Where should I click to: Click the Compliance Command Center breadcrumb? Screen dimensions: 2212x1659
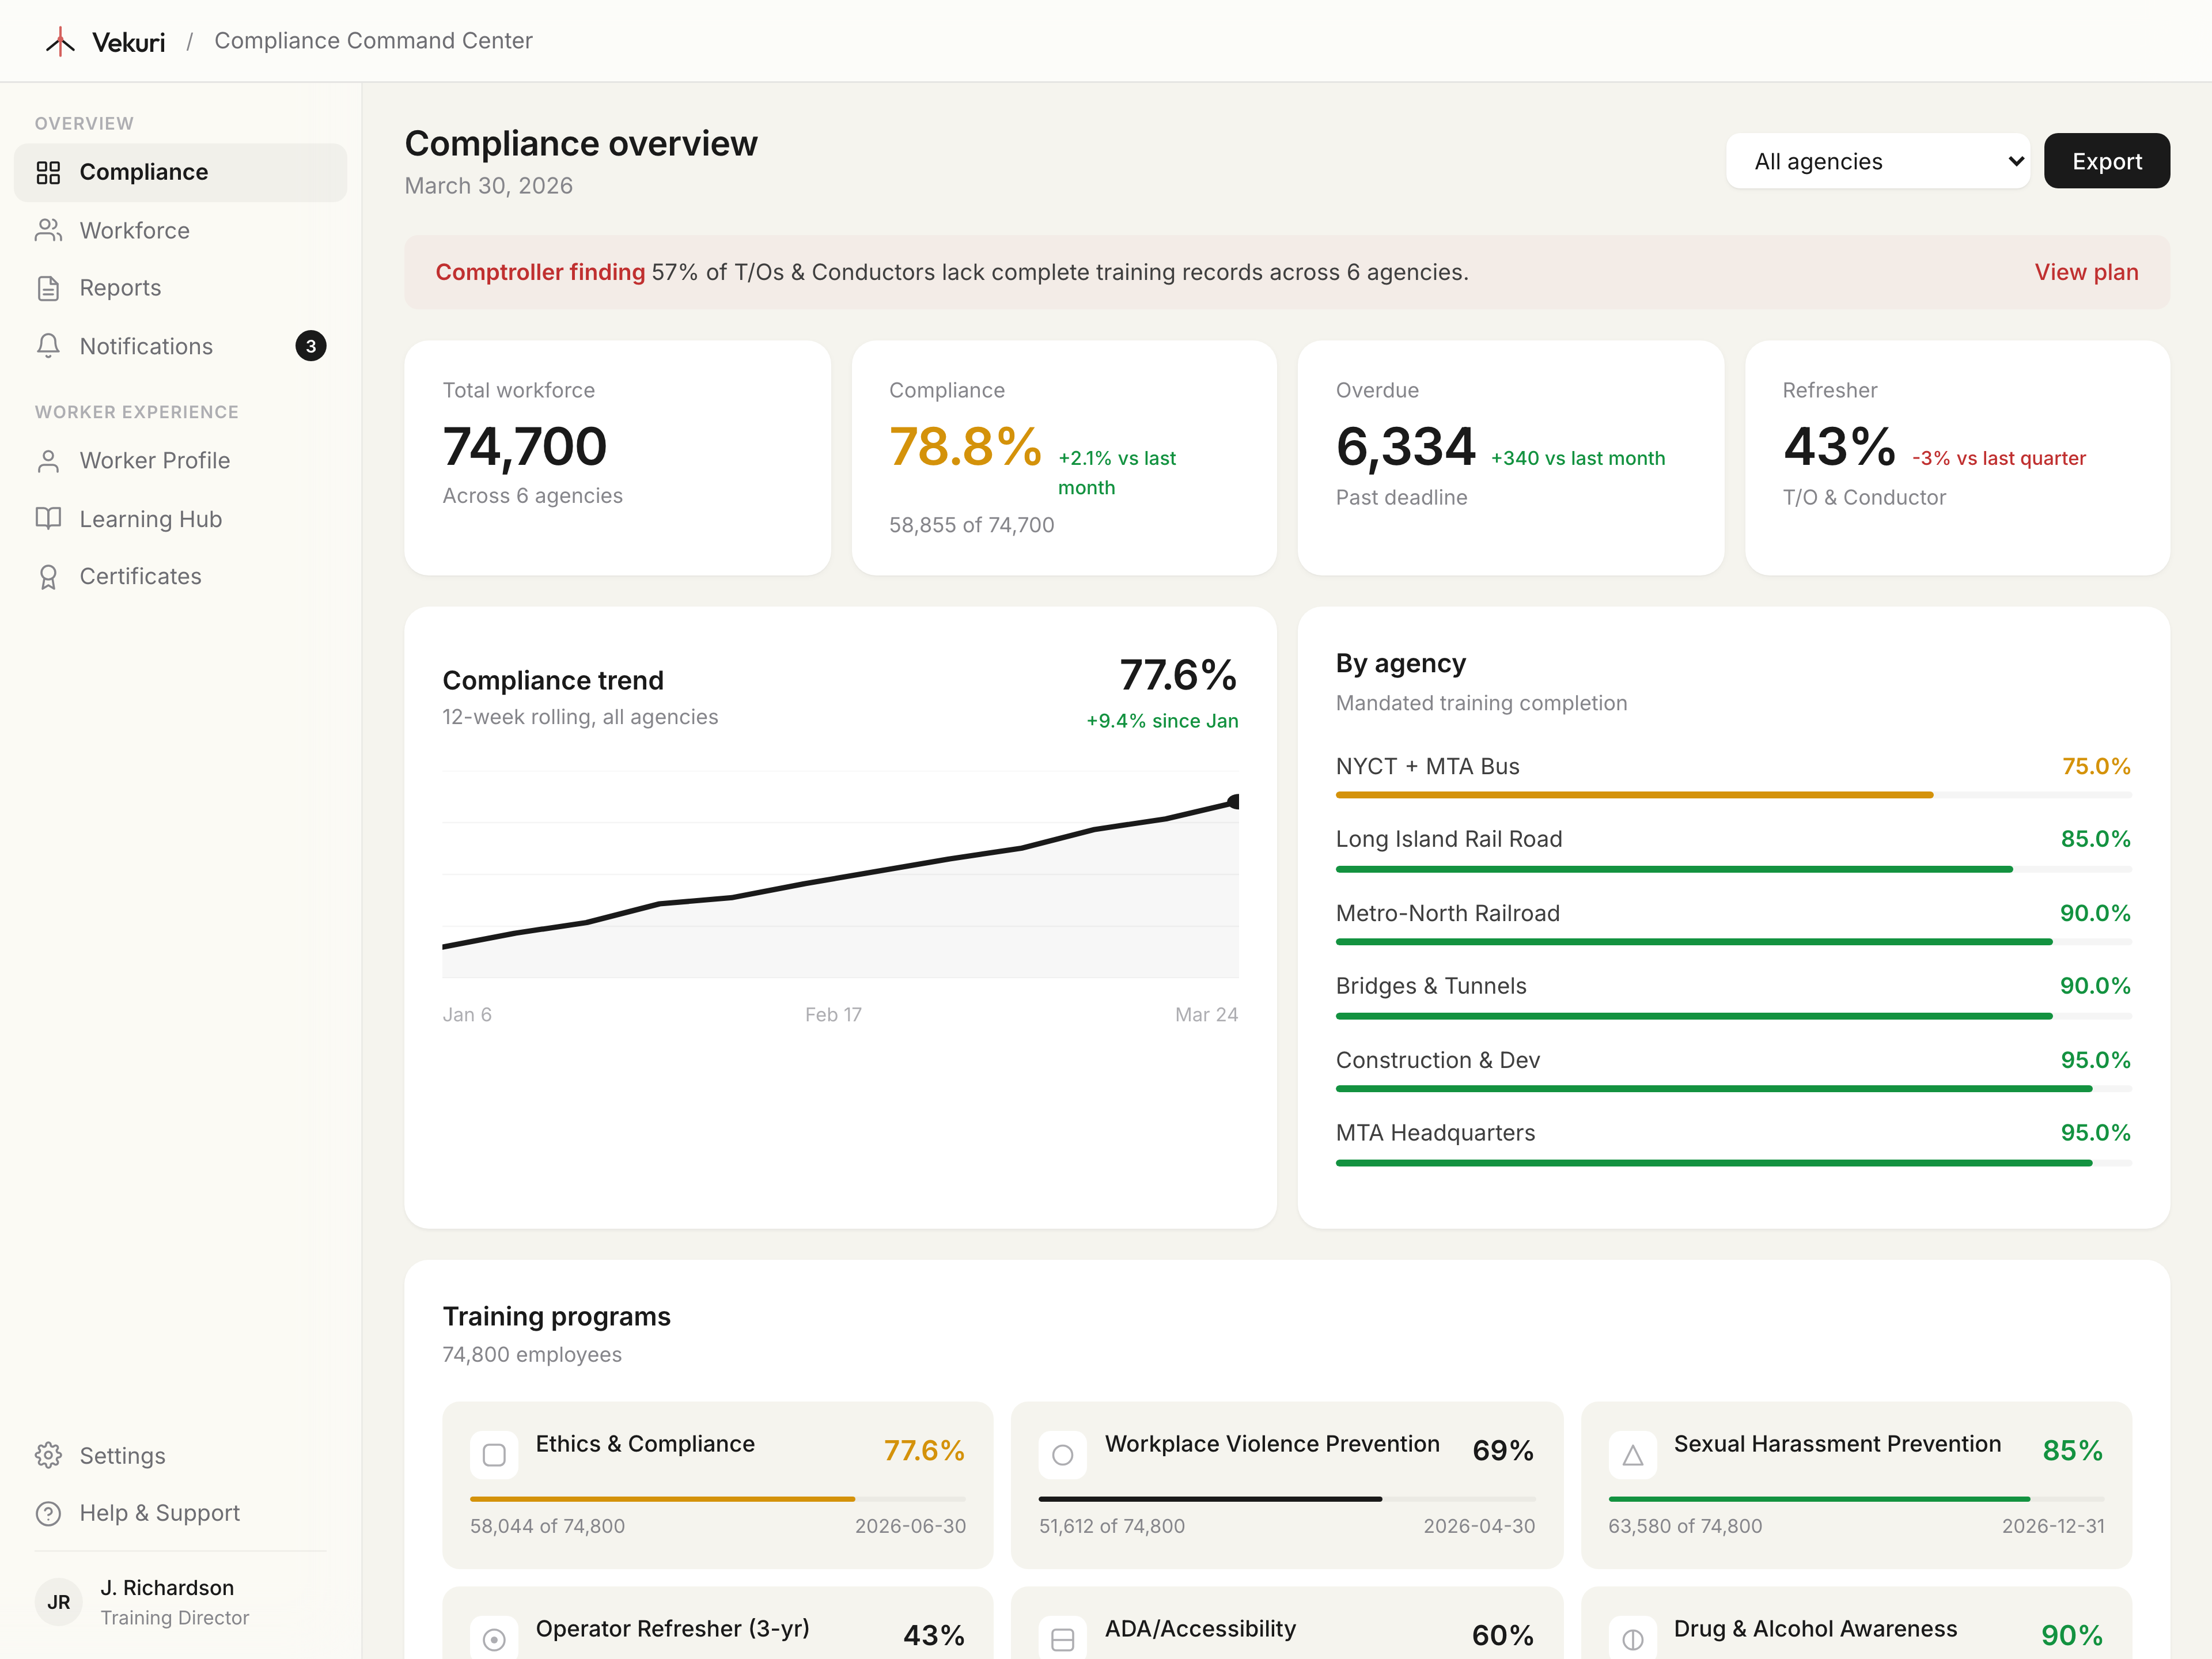point(373,41)
